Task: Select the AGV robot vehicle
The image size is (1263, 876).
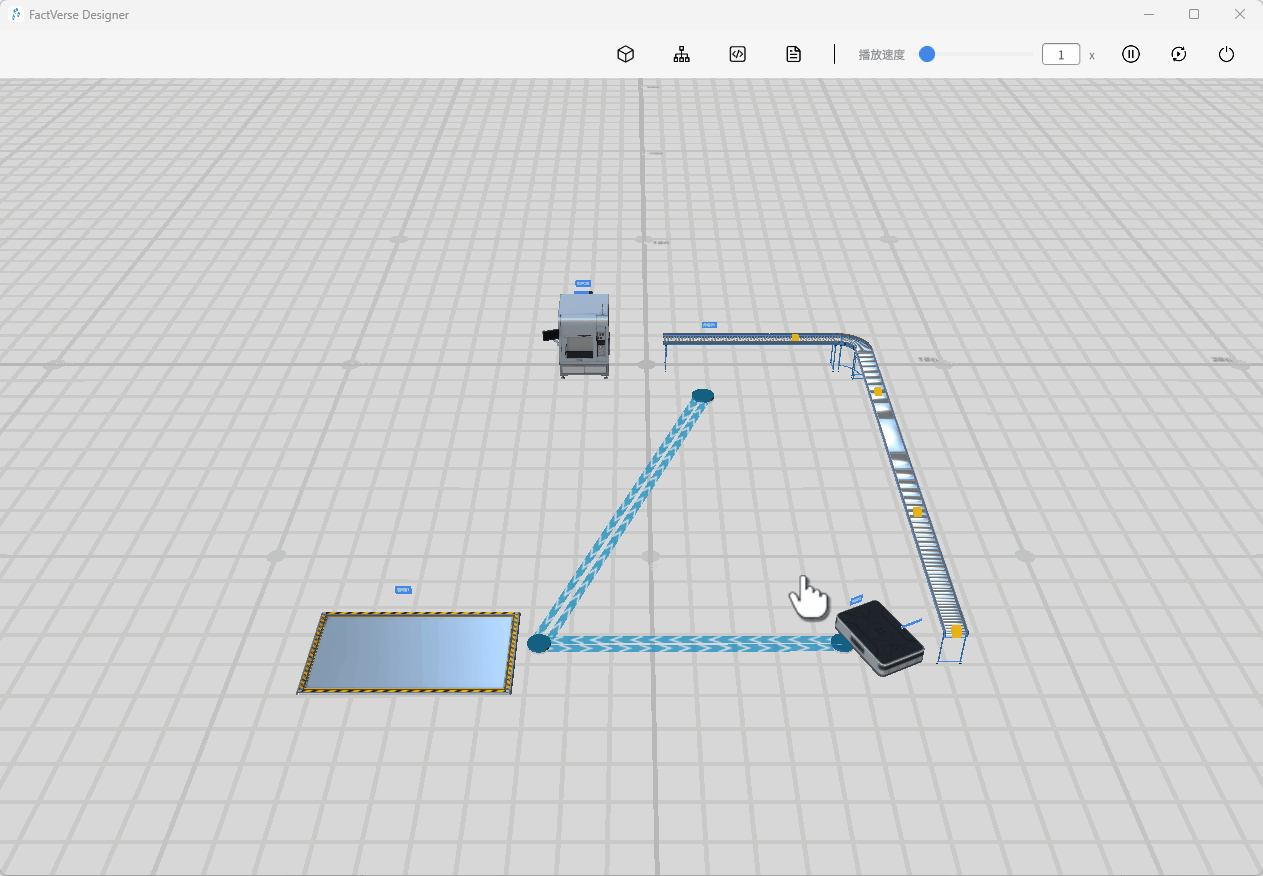Action: (x=879, y=637)
